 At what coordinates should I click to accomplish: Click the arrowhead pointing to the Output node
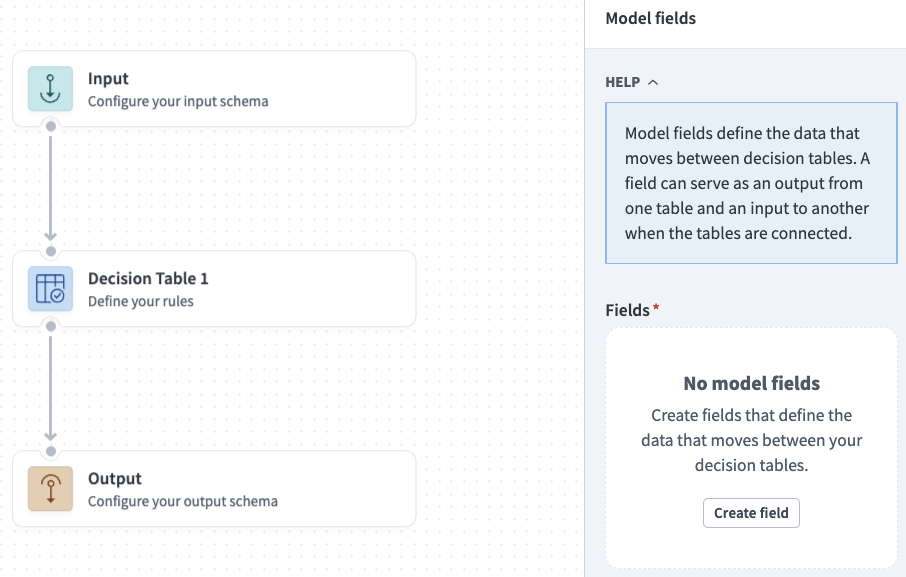pos(51,438)
